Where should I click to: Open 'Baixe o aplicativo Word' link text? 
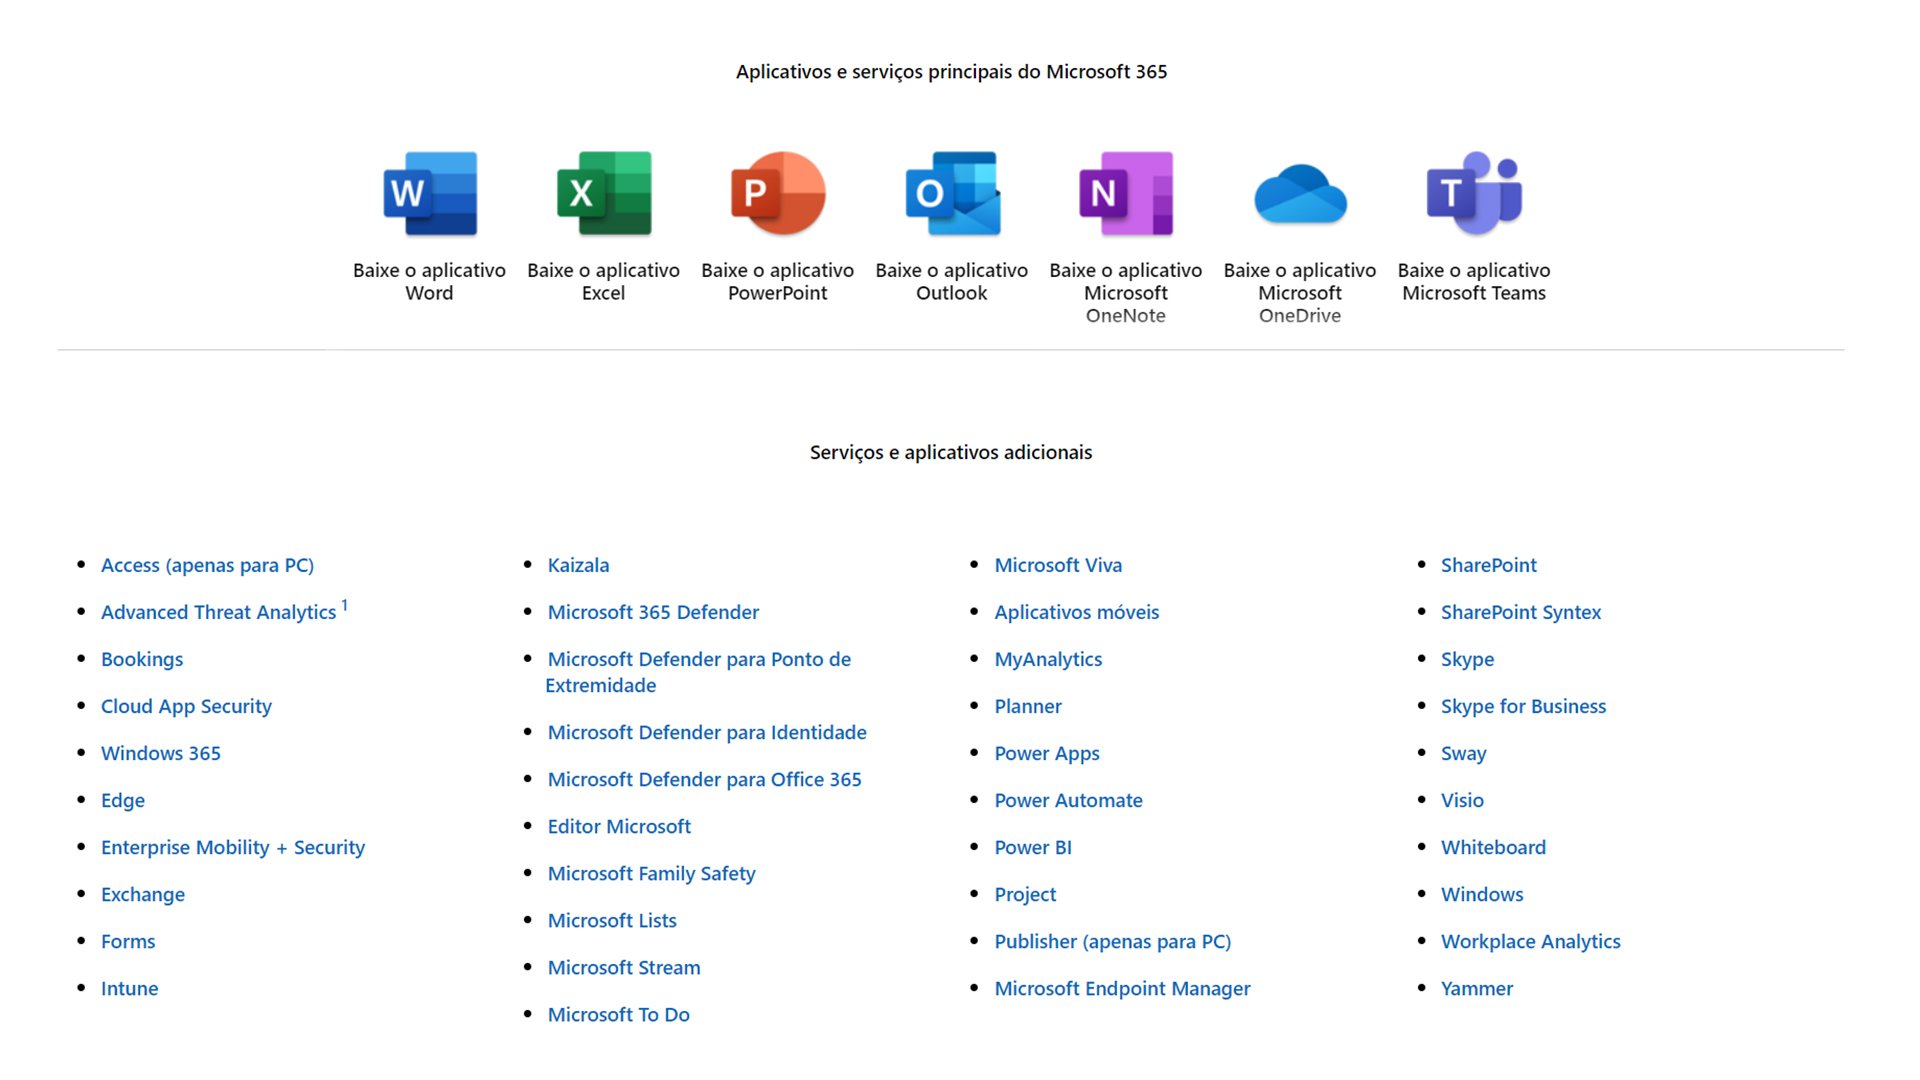(x=429, y=281)
